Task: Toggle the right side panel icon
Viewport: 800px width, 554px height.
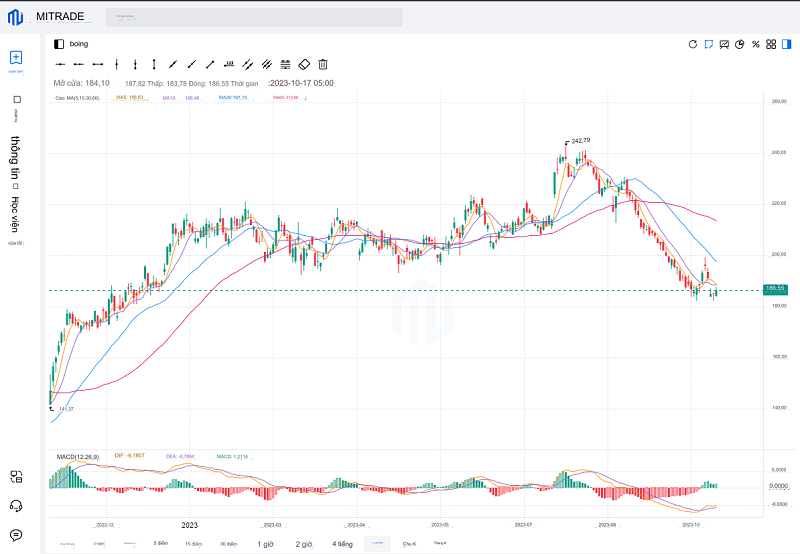Action: (x=787, y=44)
